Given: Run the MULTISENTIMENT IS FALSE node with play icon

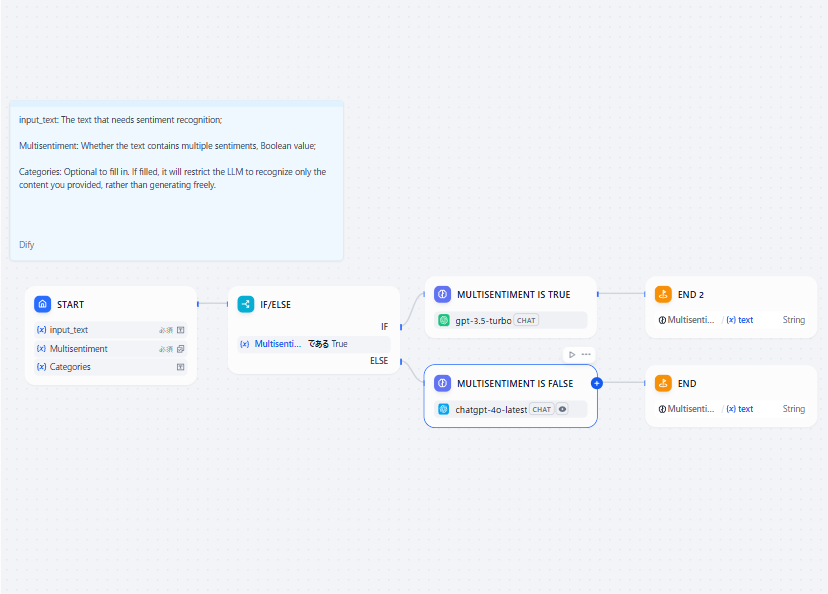Looking at the screenshot, I should coord(572,354).
